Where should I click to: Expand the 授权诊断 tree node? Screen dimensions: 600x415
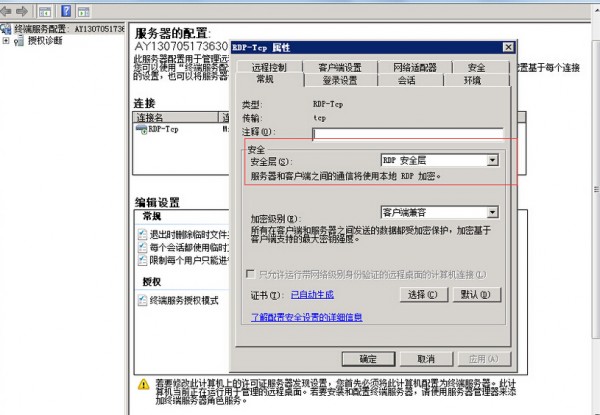[x=7, y=41]
